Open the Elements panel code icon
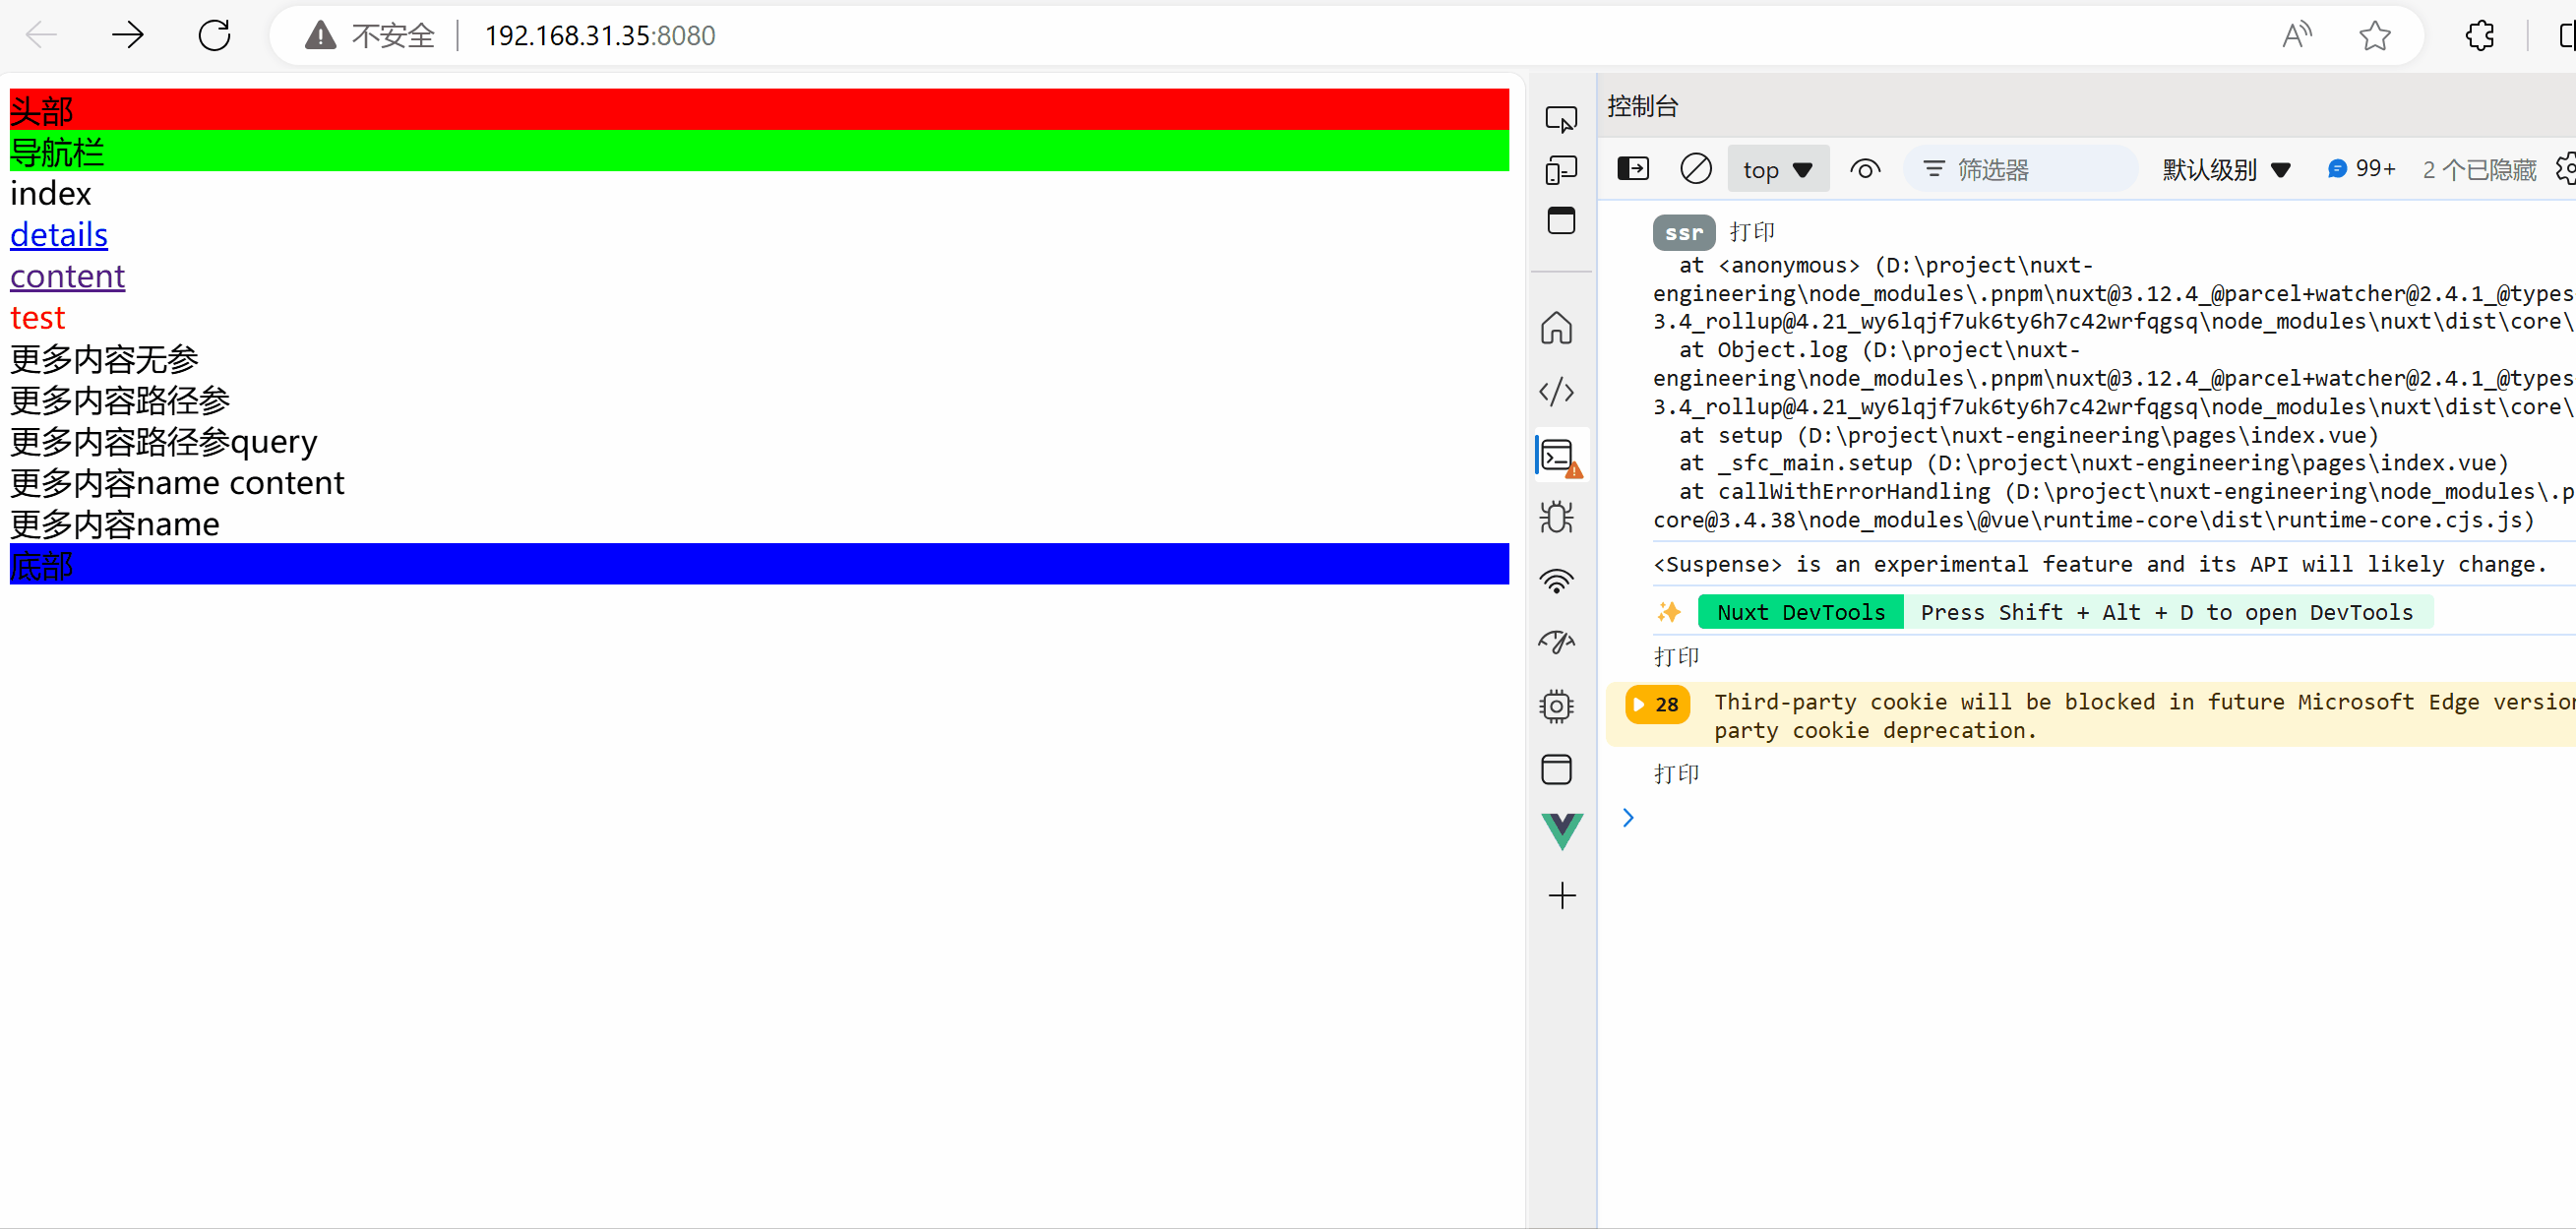 coord(1557,392)
